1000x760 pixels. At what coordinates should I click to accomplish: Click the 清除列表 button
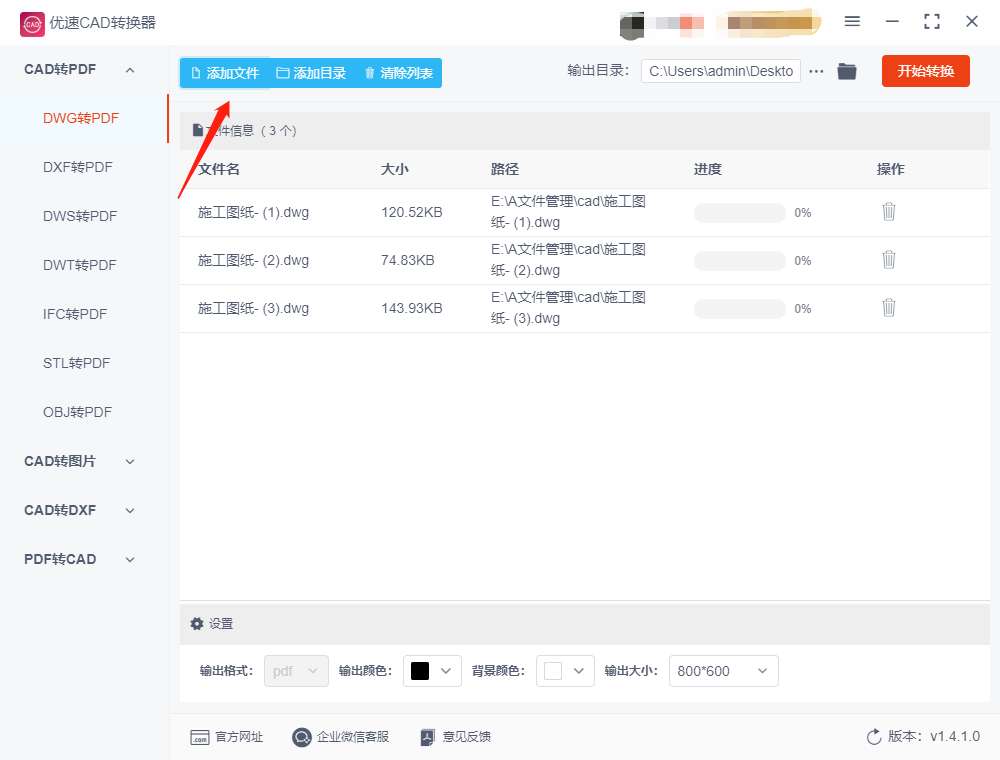point(399,73)
